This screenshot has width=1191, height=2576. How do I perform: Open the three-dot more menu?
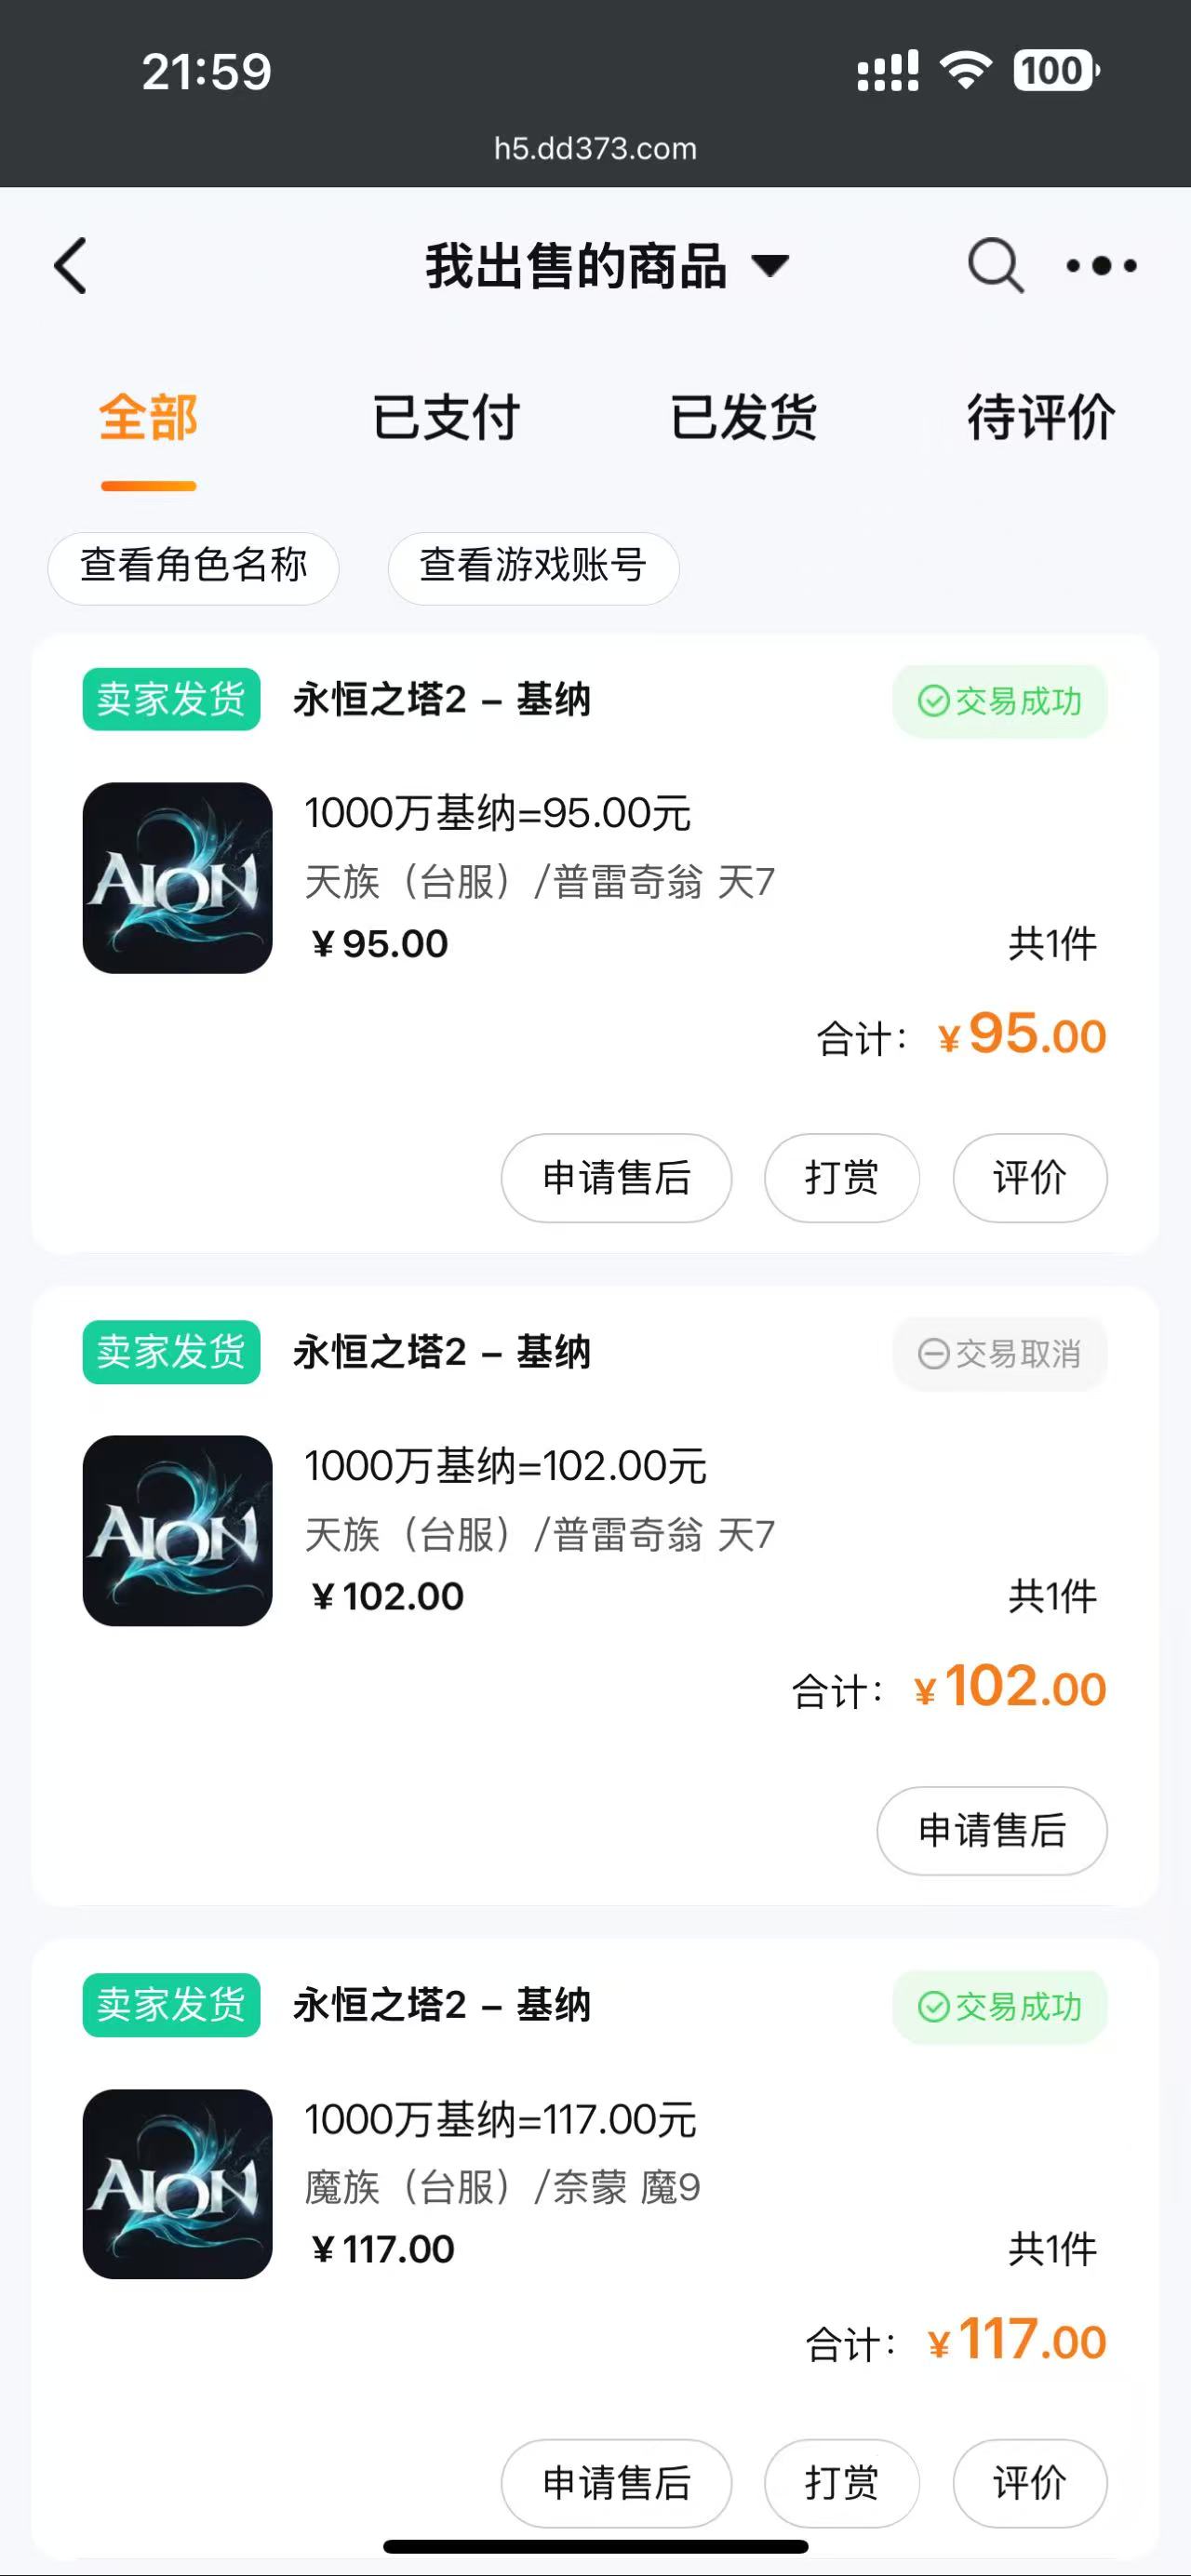pos(1101,266)
